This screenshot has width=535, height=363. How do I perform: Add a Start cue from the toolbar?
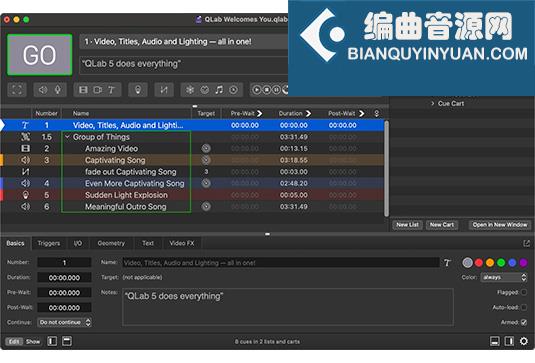pyautogui.click(x=256, y=90)
